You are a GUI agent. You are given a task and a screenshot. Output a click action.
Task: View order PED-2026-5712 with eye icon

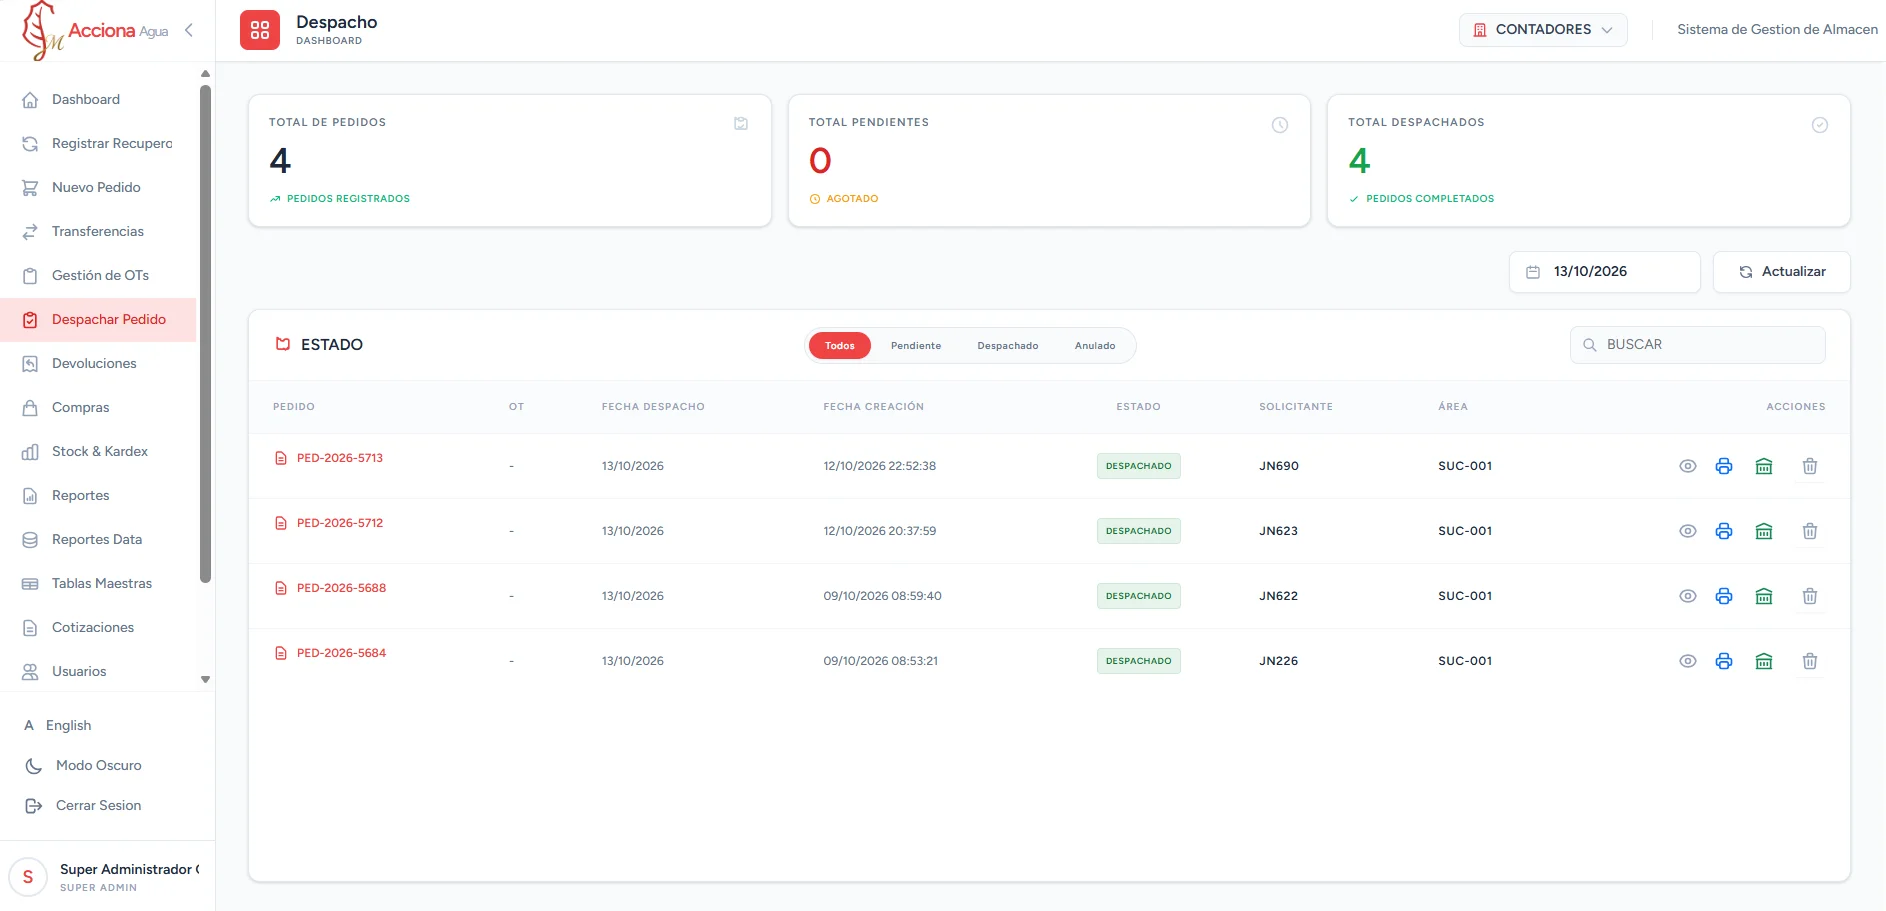(1688, 531)
